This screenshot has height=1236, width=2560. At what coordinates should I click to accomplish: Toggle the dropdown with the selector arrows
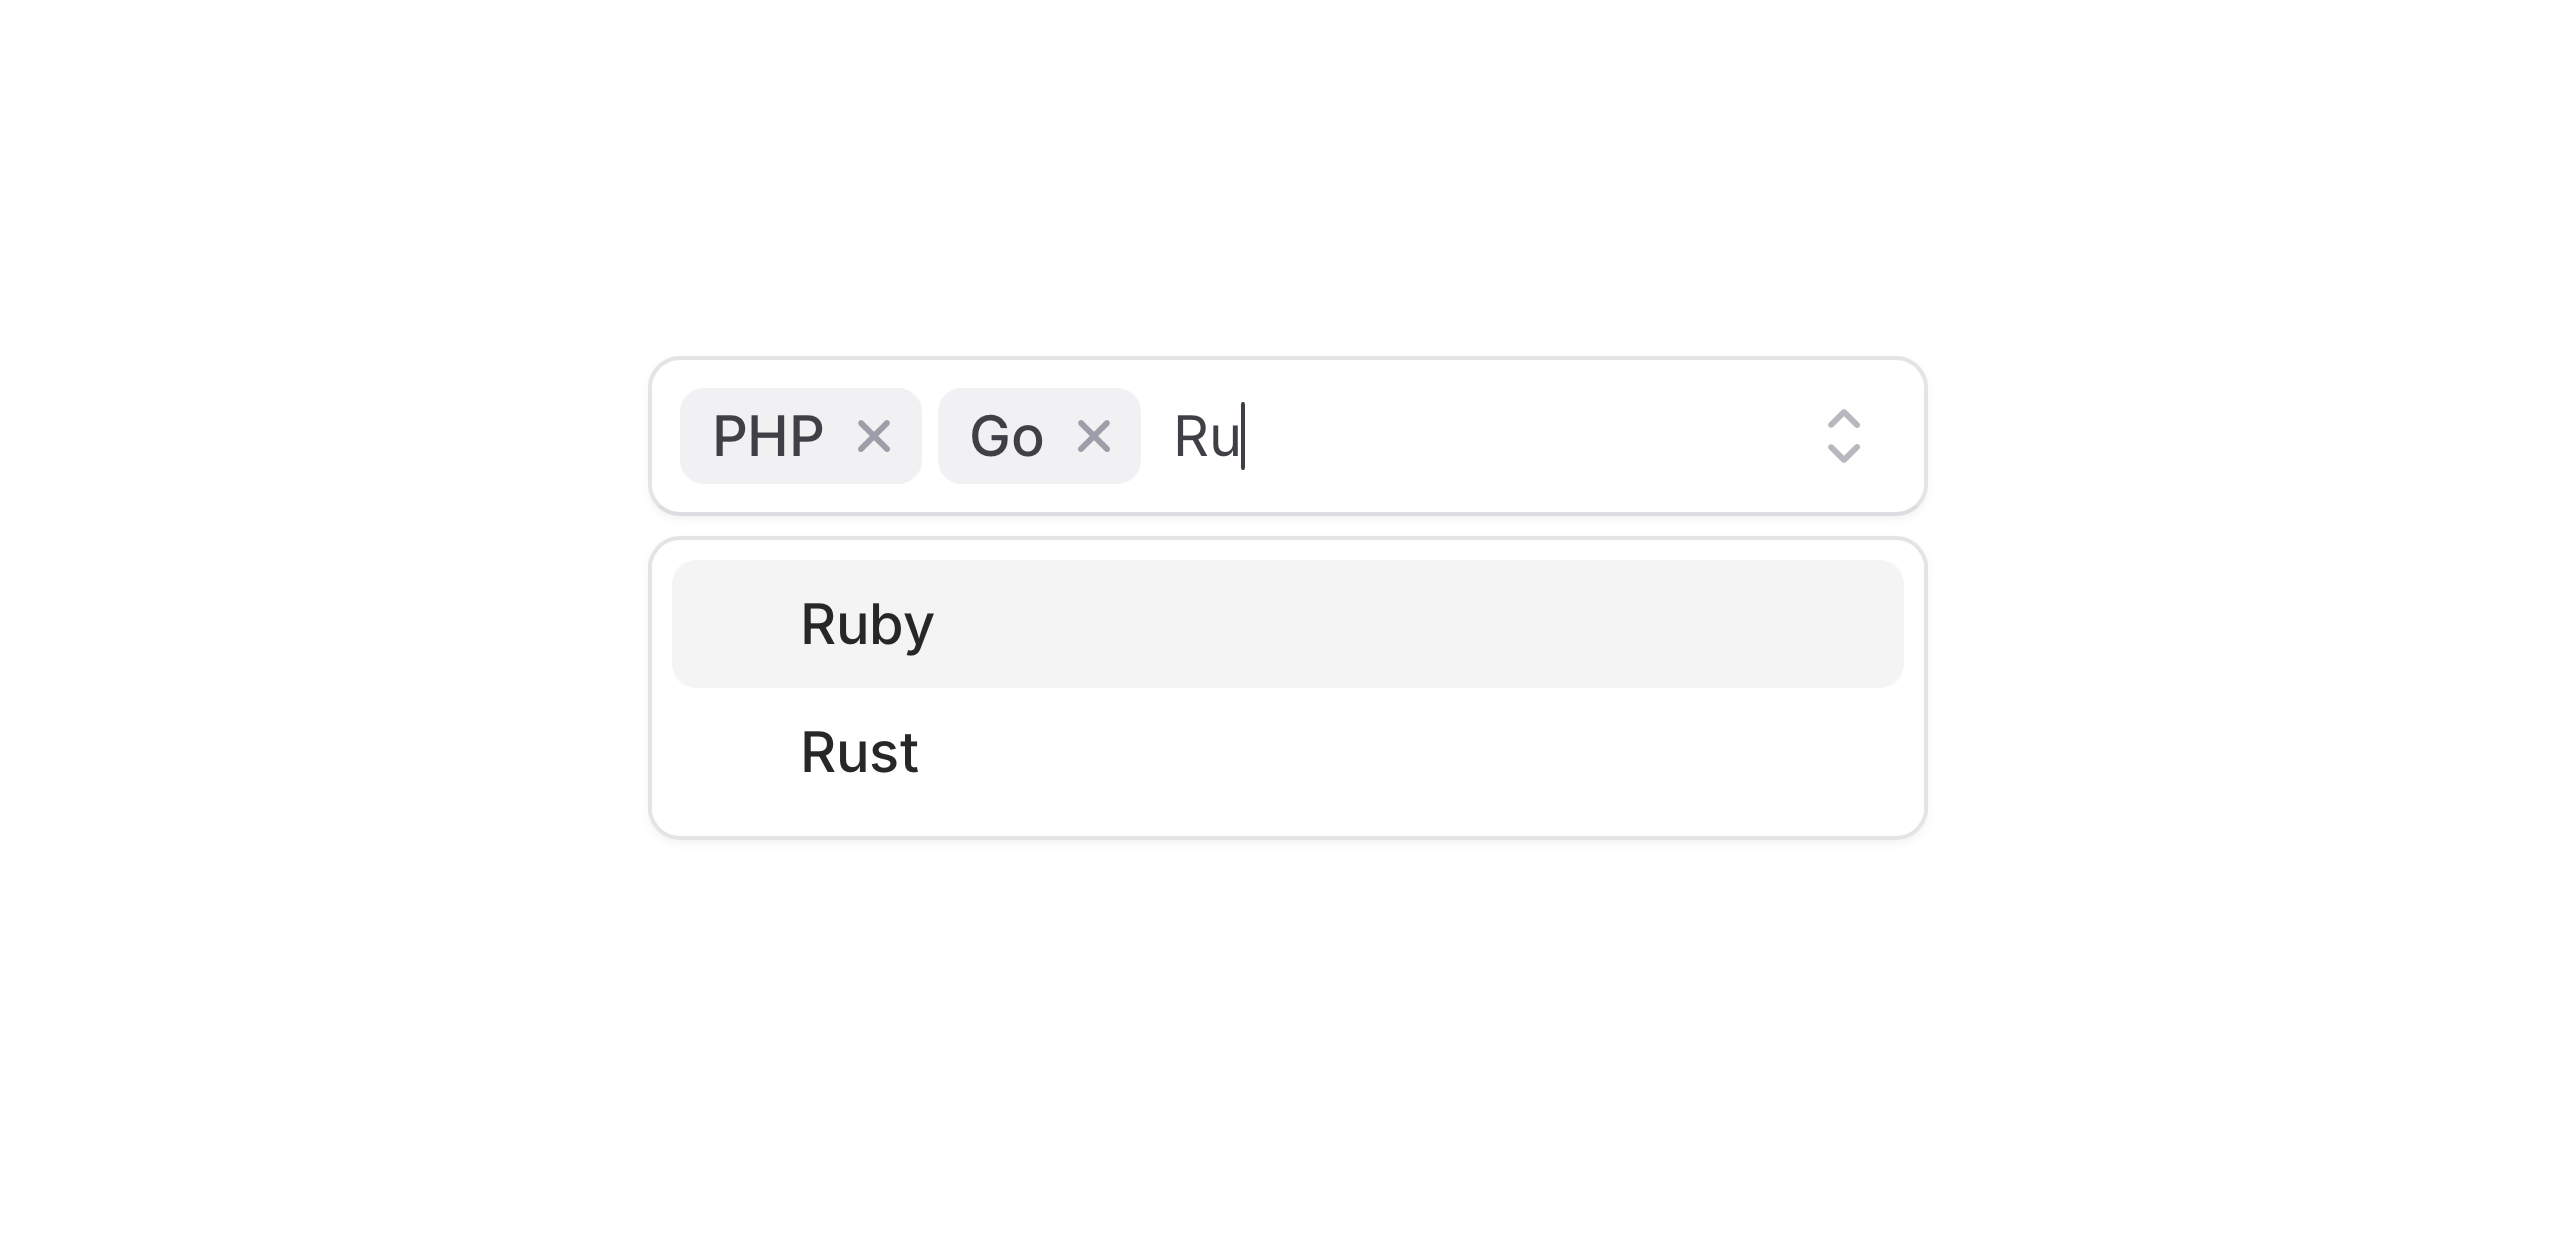(1843, 436)
